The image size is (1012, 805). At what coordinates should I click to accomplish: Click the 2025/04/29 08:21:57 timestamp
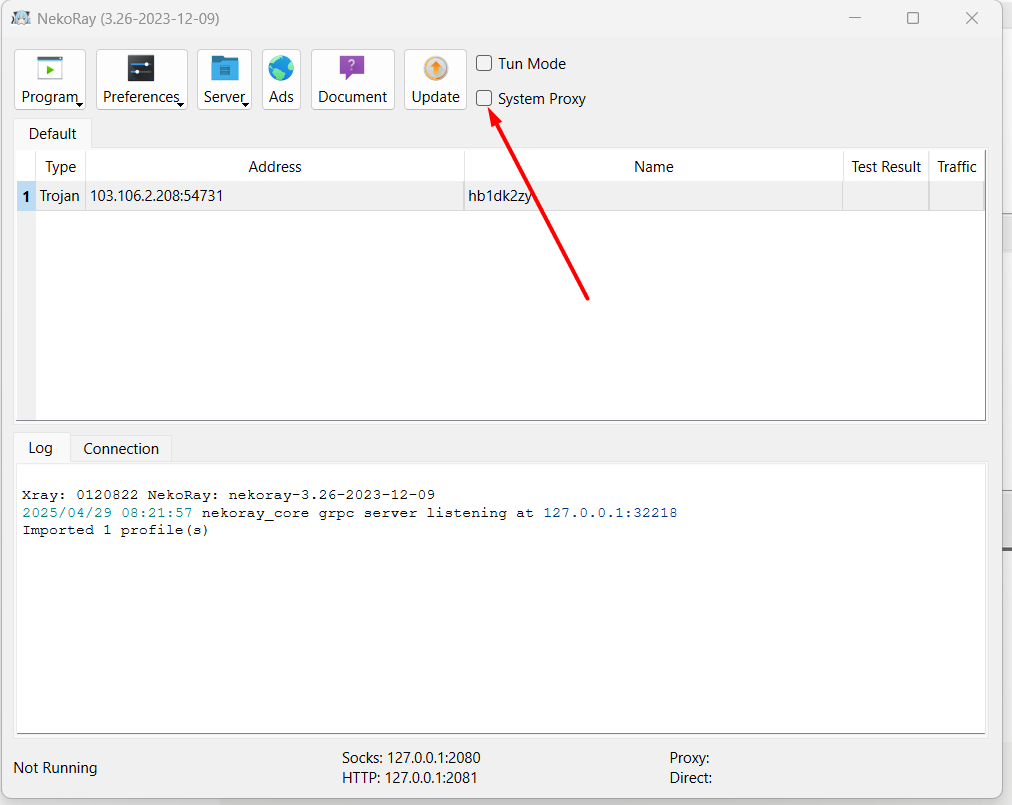(x=107, y=513)
